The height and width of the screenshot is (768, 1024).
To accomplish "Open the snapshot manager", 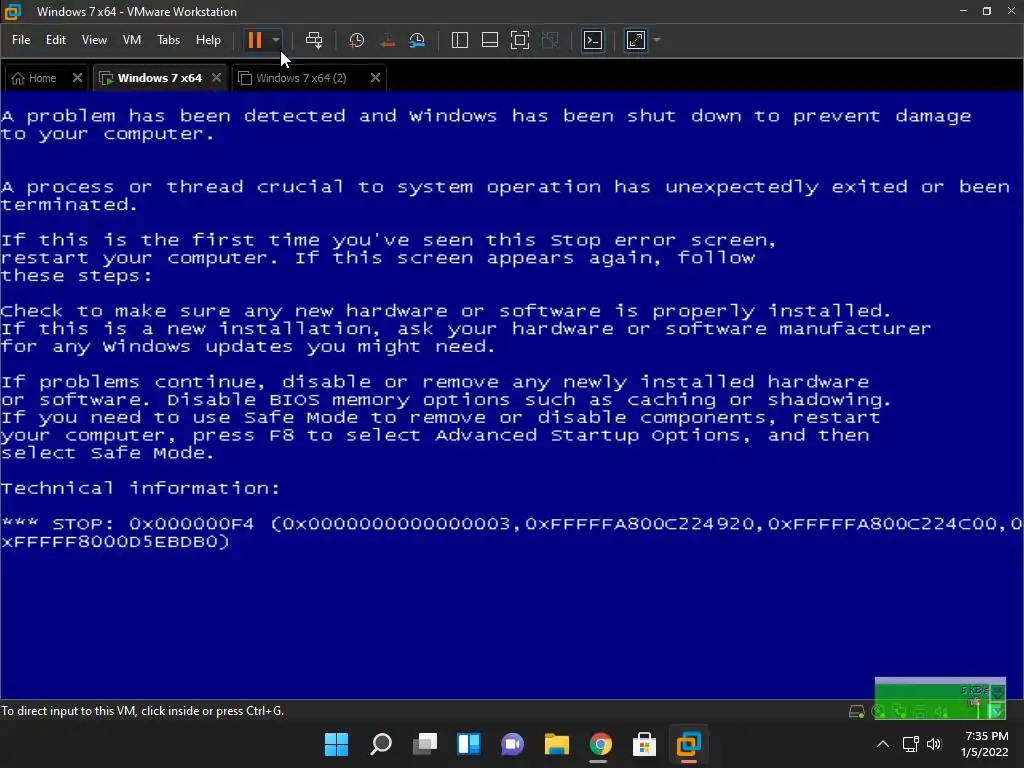I will tap(417, 40).
